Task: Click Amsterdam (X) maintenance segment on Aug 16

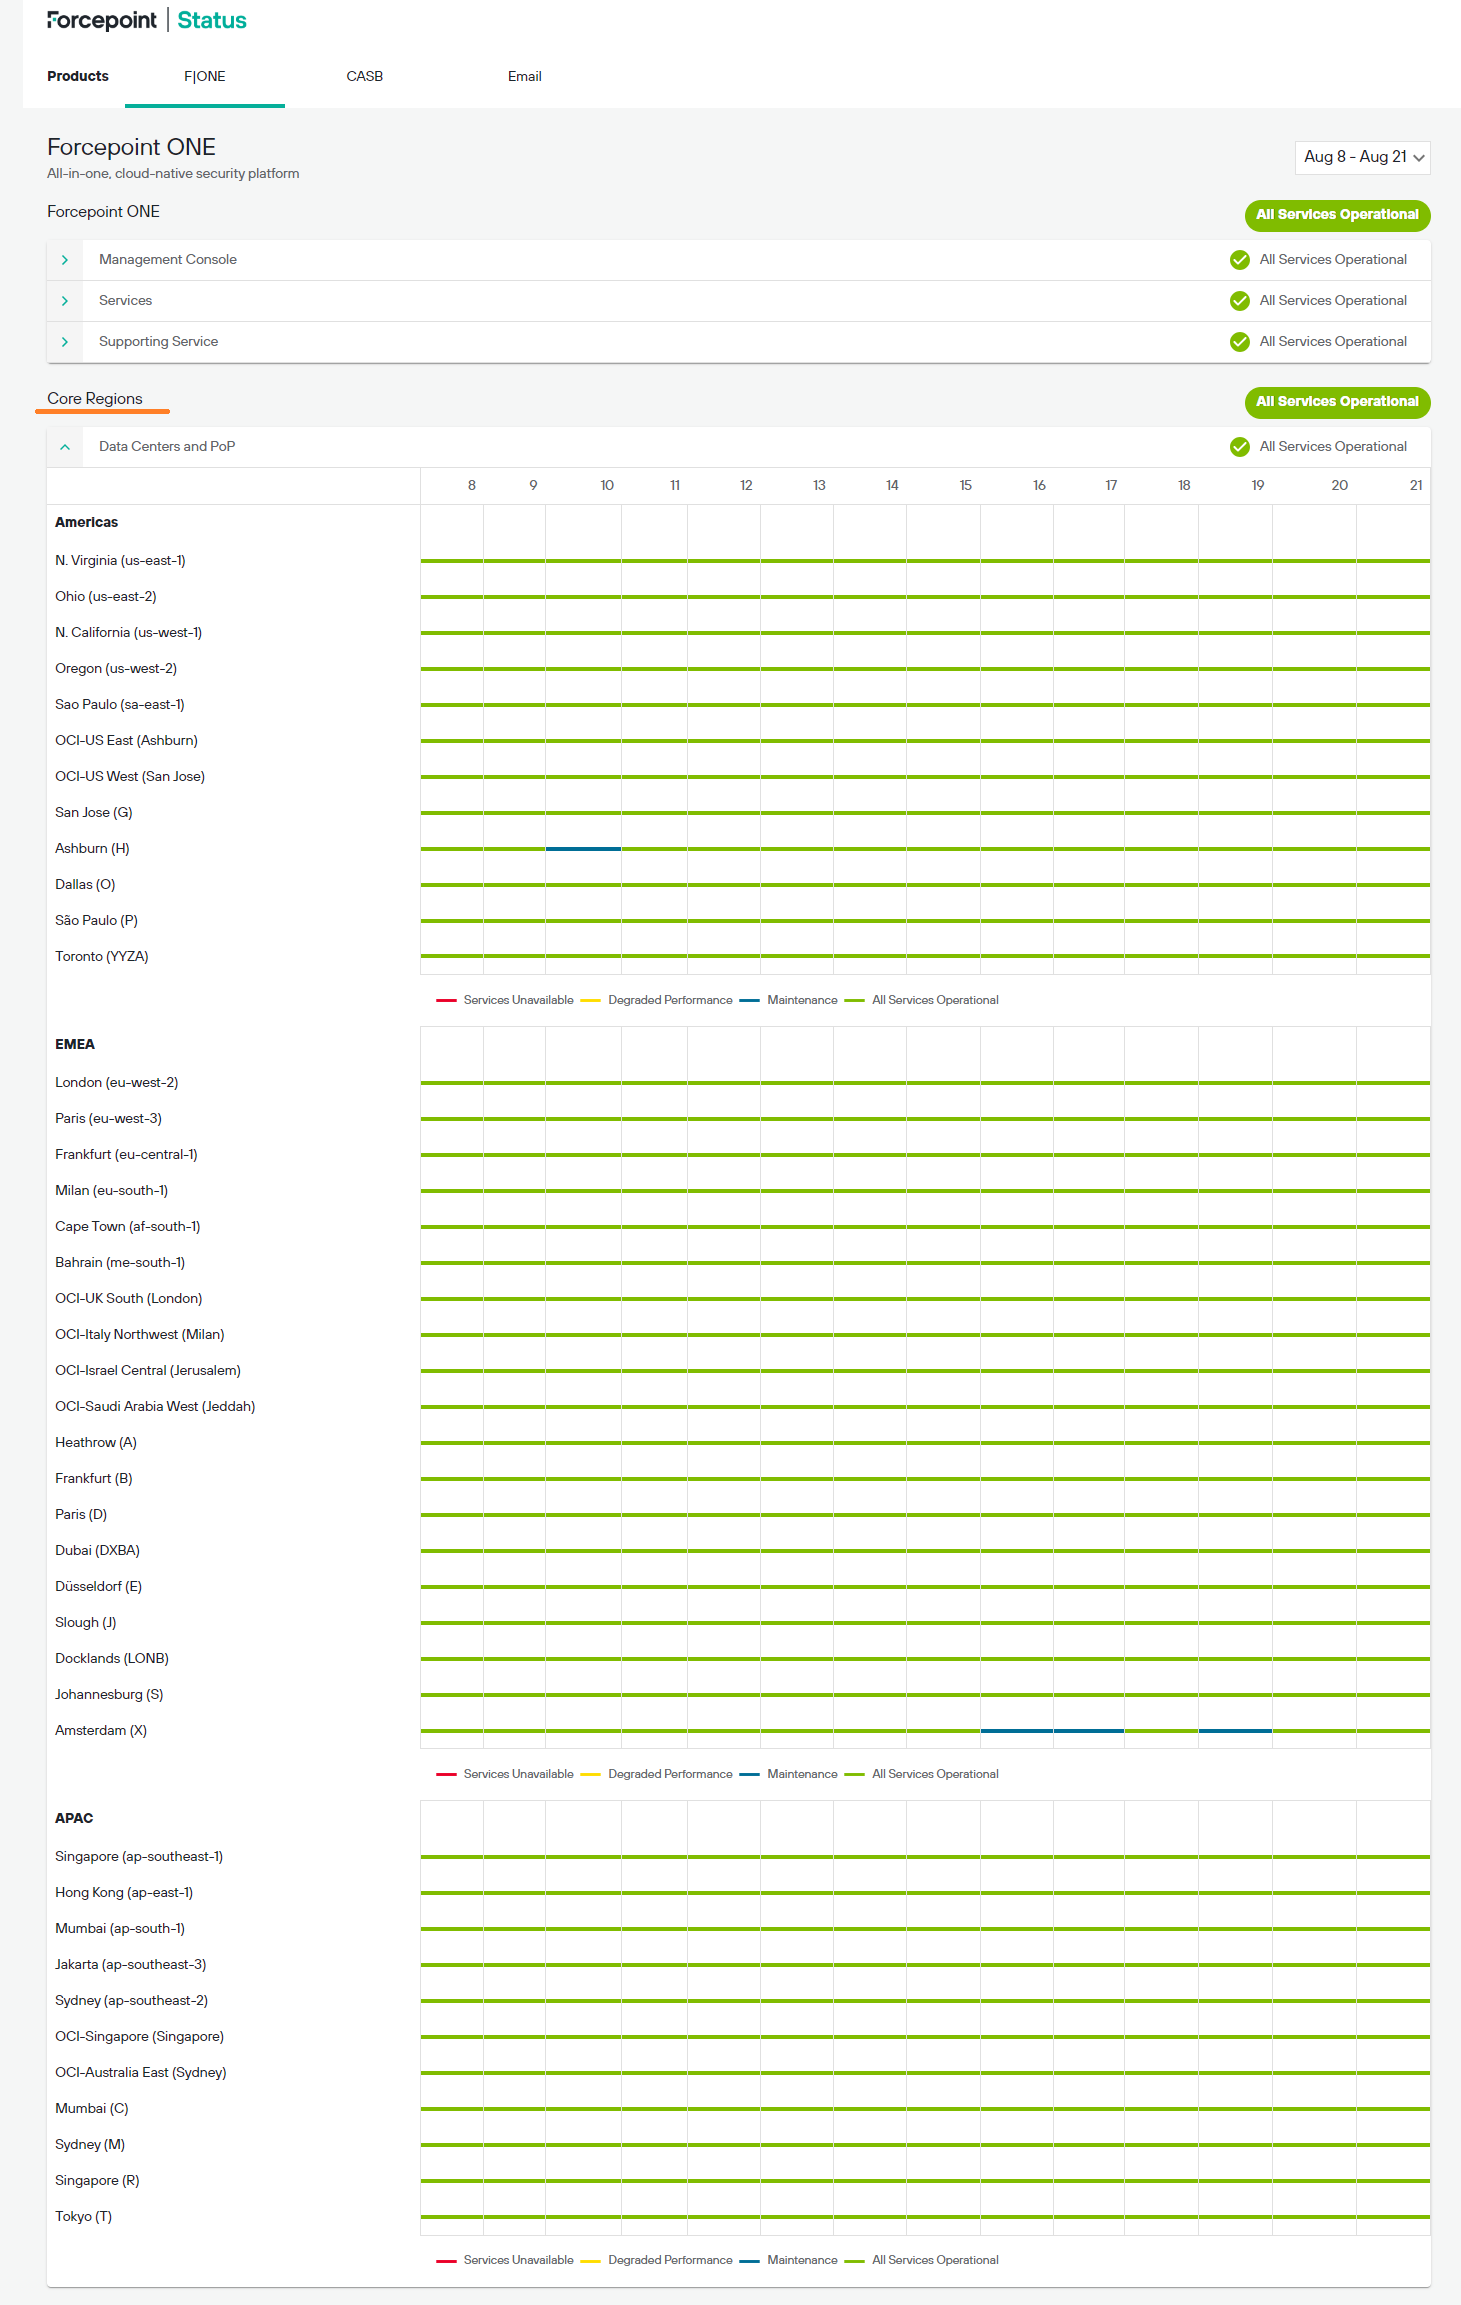Action: tap(1016, 1731)
